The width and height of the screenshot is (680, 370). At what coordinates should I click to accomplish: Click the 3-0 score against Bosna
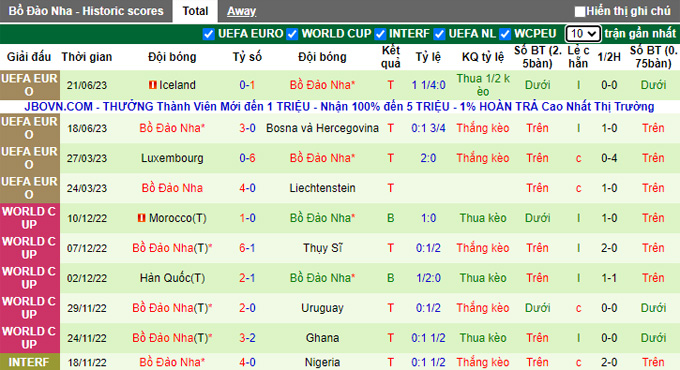(247, 128)
